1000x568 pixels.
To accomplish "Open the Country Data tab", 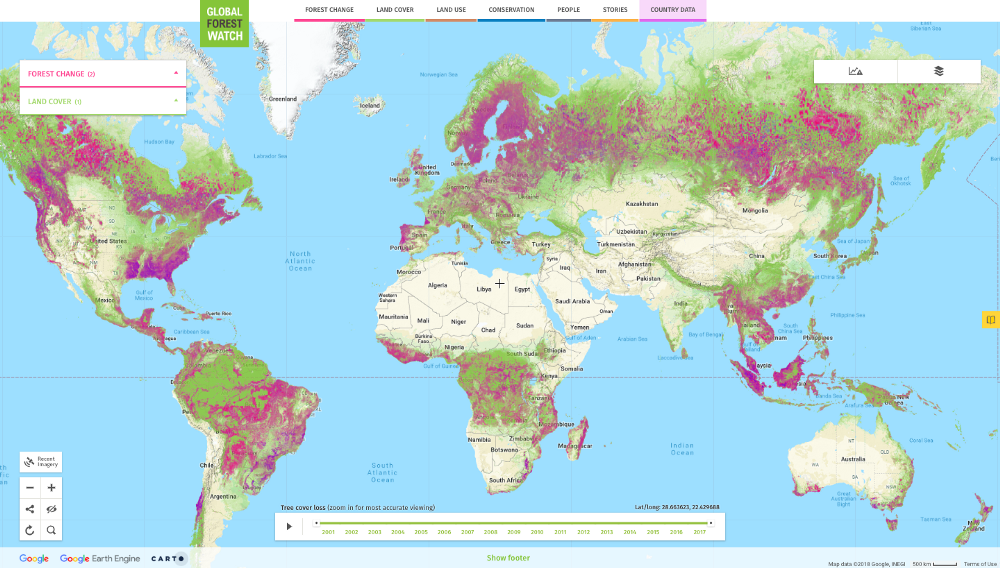I will (x=672, y=10).
